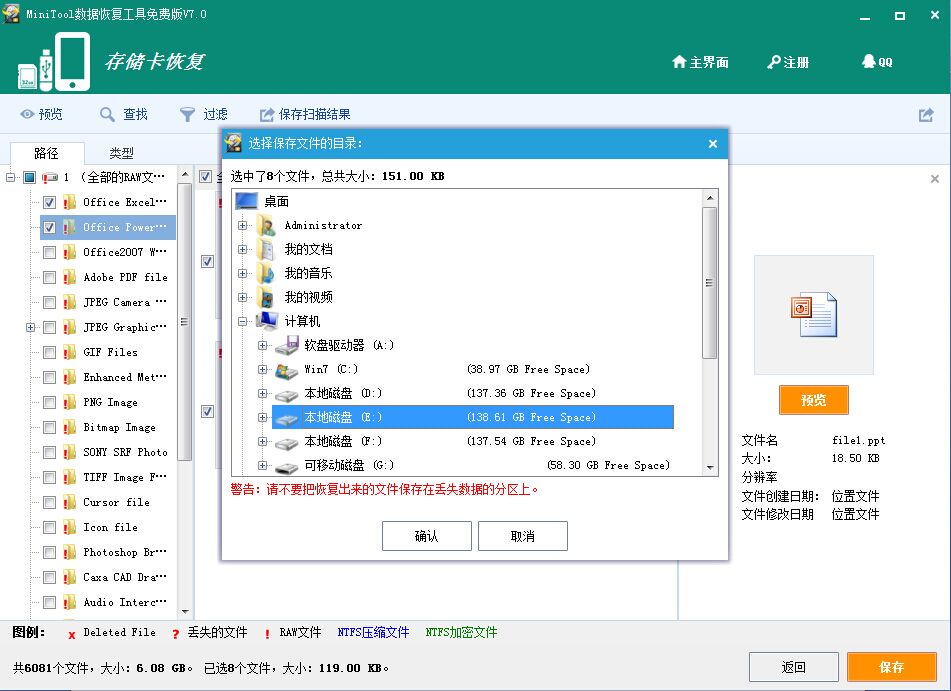Click the save scan results icon
Image resolution: width=951 pixels, height=691 pixels.
[x=267, y=115]
